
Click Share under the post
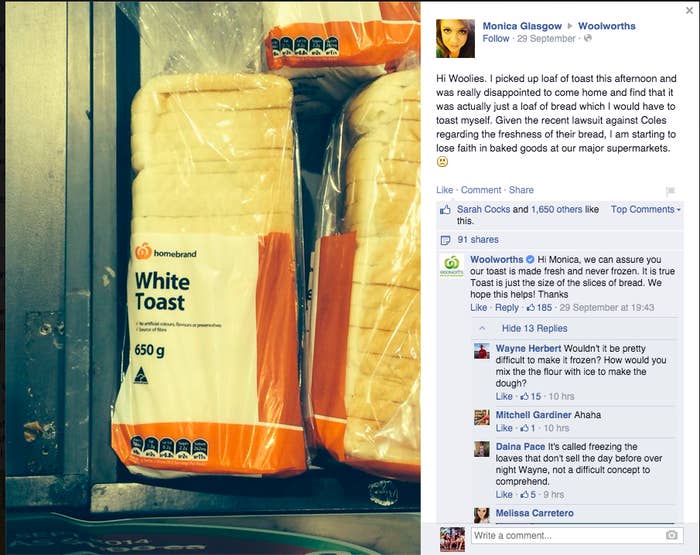(521, 190)
